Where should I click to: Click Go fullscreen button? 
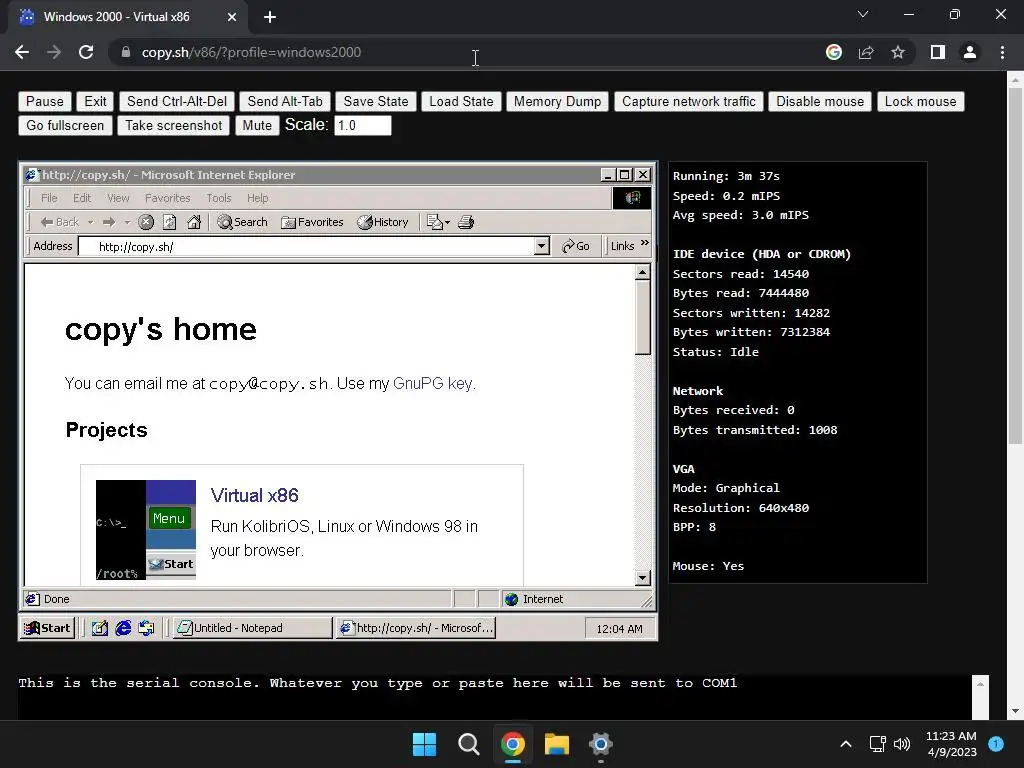[x=65, y=125]
